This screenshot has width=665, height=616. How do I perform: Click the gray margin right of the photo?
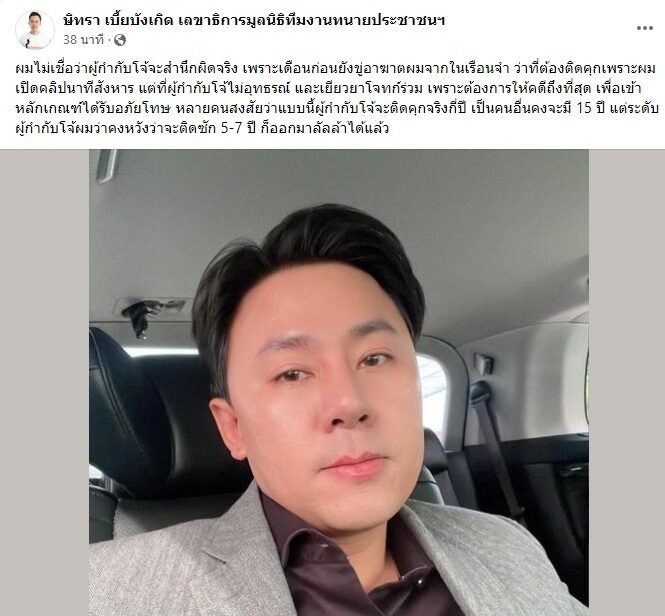(x=626, y=382)
